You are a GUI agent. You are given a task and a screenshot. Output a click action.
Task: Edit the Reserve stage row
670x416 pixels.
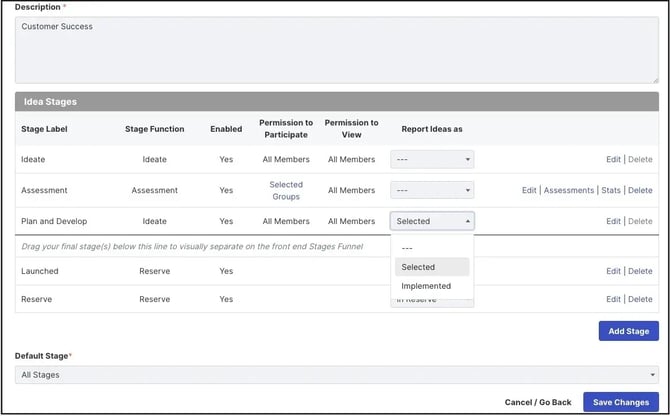613,299
